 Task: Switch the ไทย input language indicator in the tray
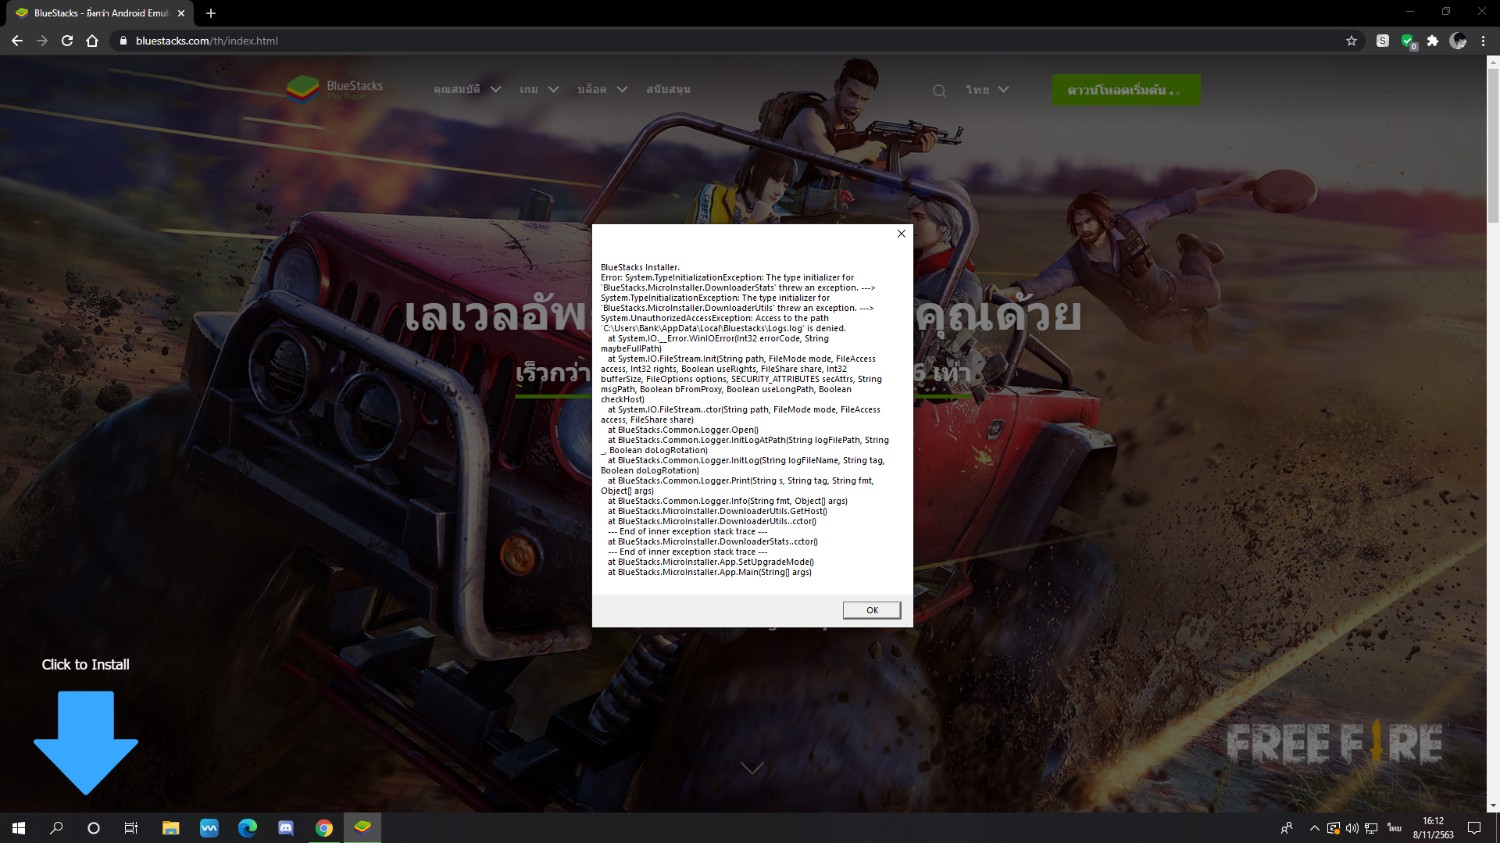pyautogui.click(x=1394, y=828)
